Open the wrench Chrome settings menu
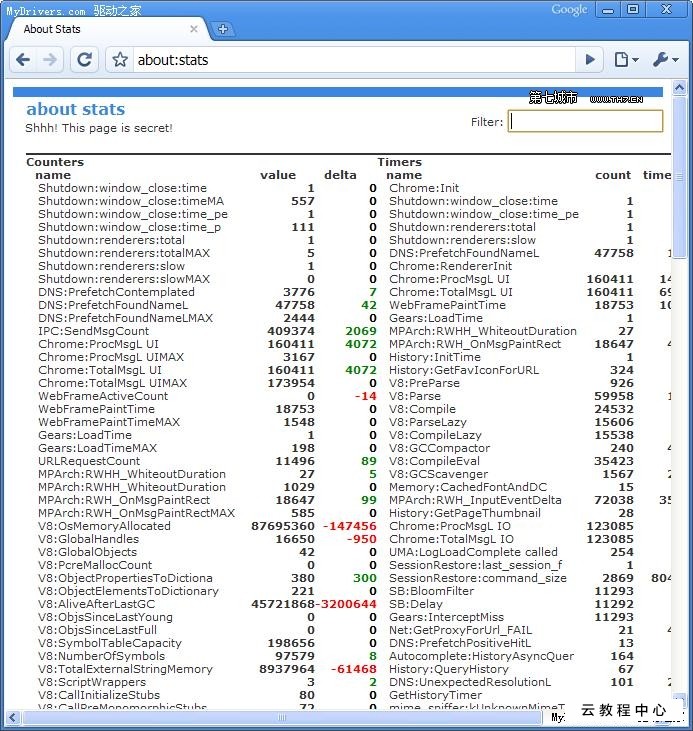 click(x=665, y=60)
